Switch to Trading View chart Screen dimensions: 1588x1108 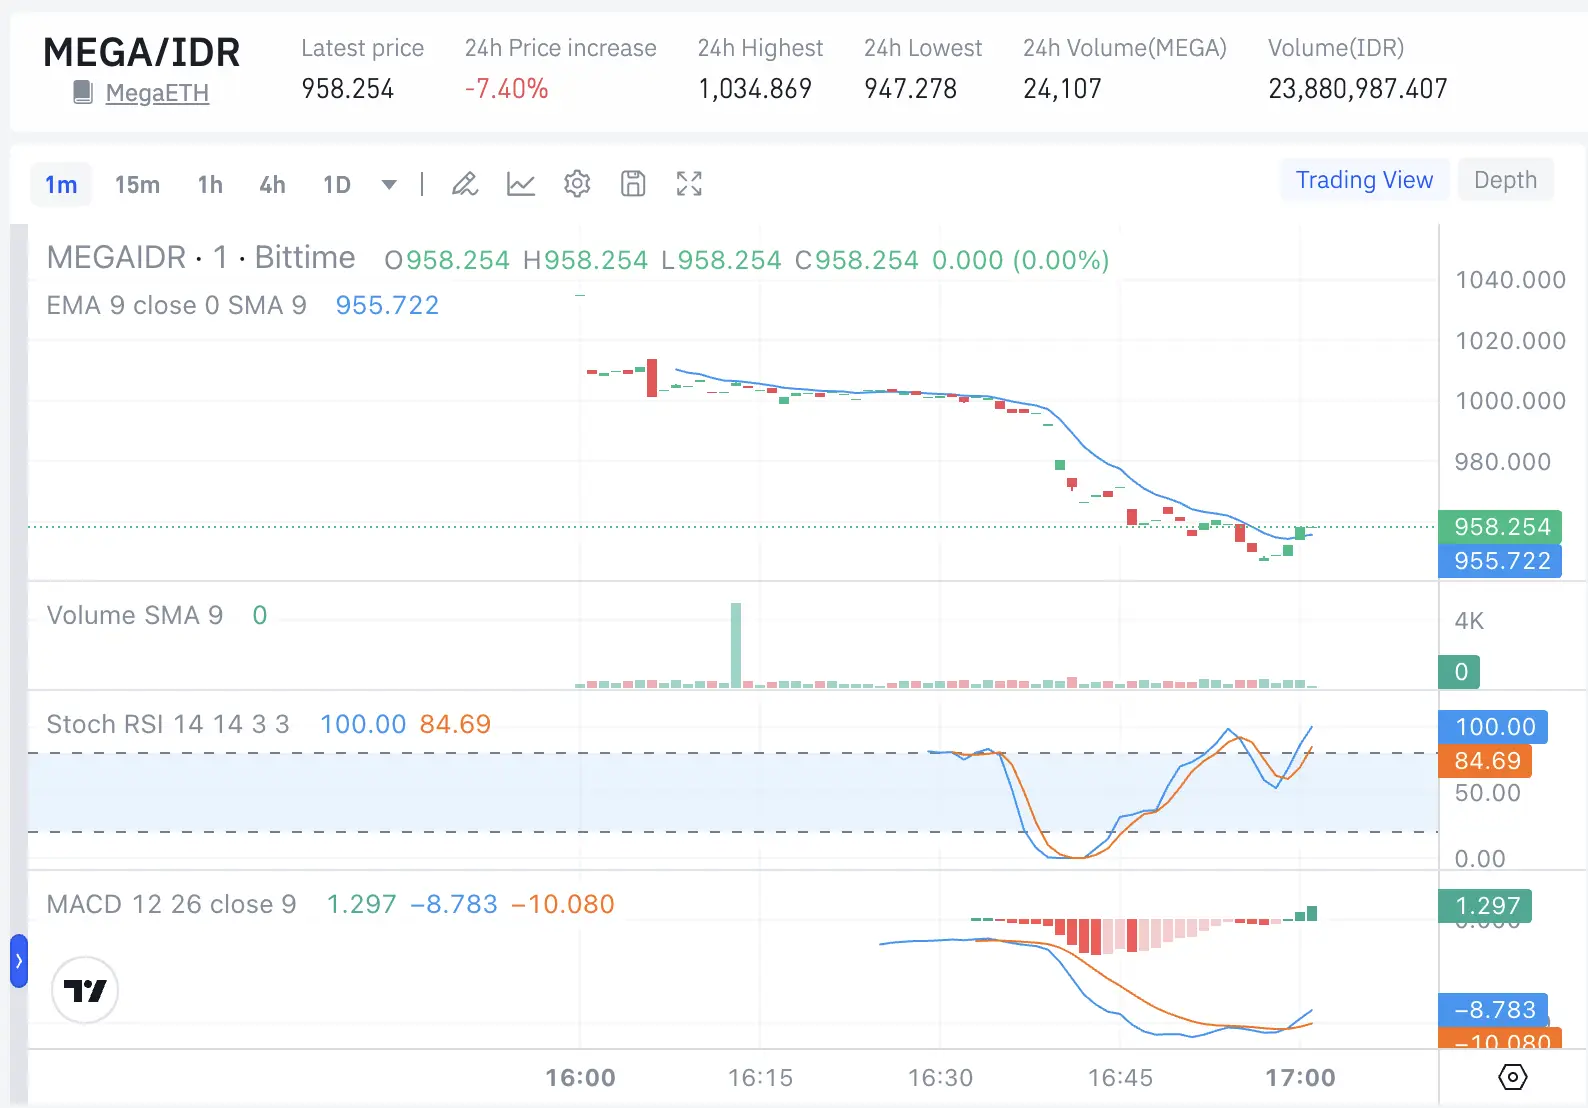pos(1365,180)
